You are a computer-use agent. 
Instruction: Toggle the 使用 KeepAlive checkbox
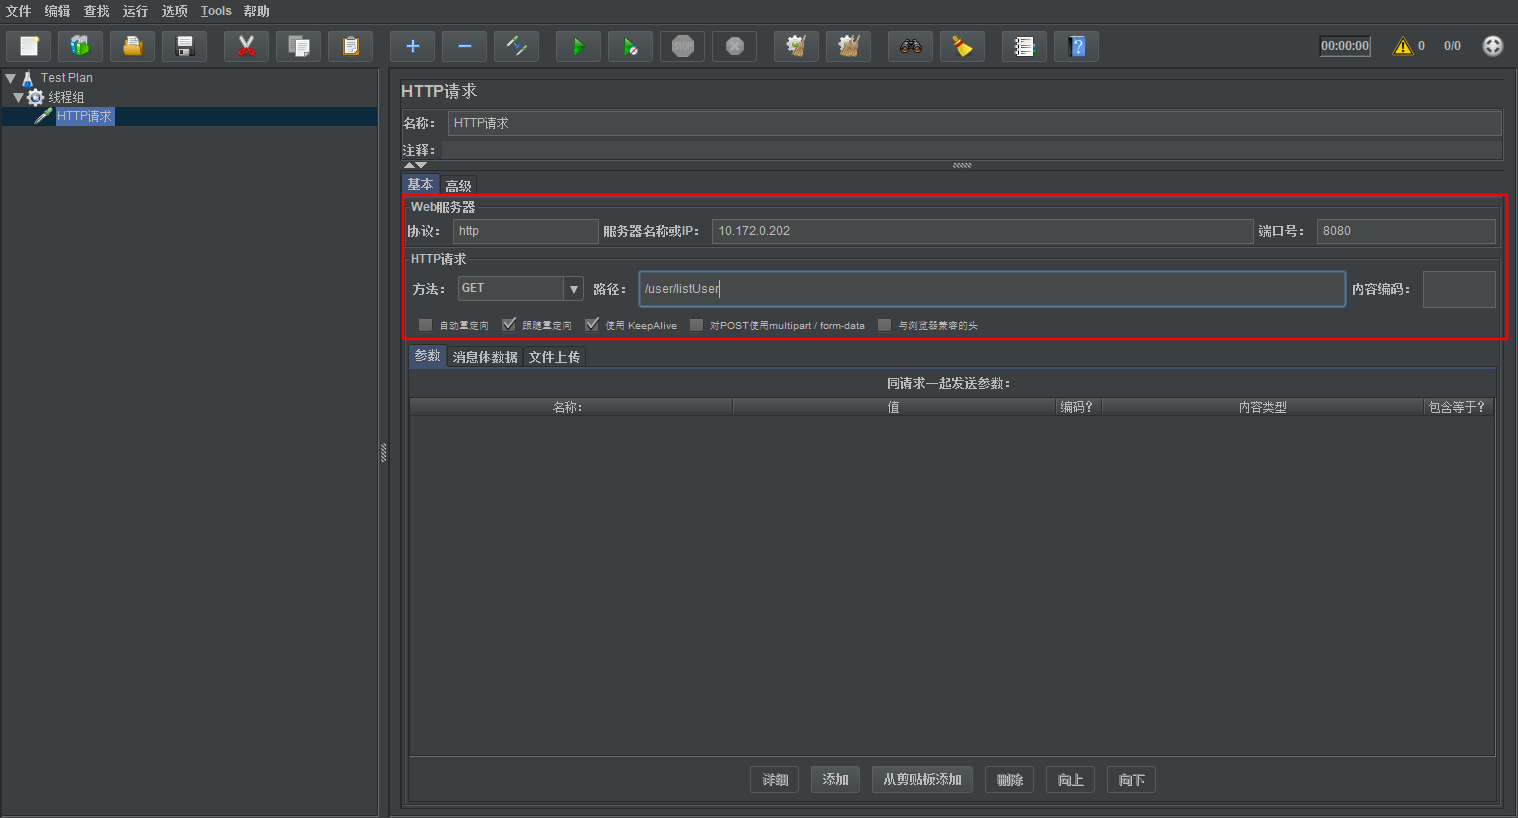click(592, 325)
